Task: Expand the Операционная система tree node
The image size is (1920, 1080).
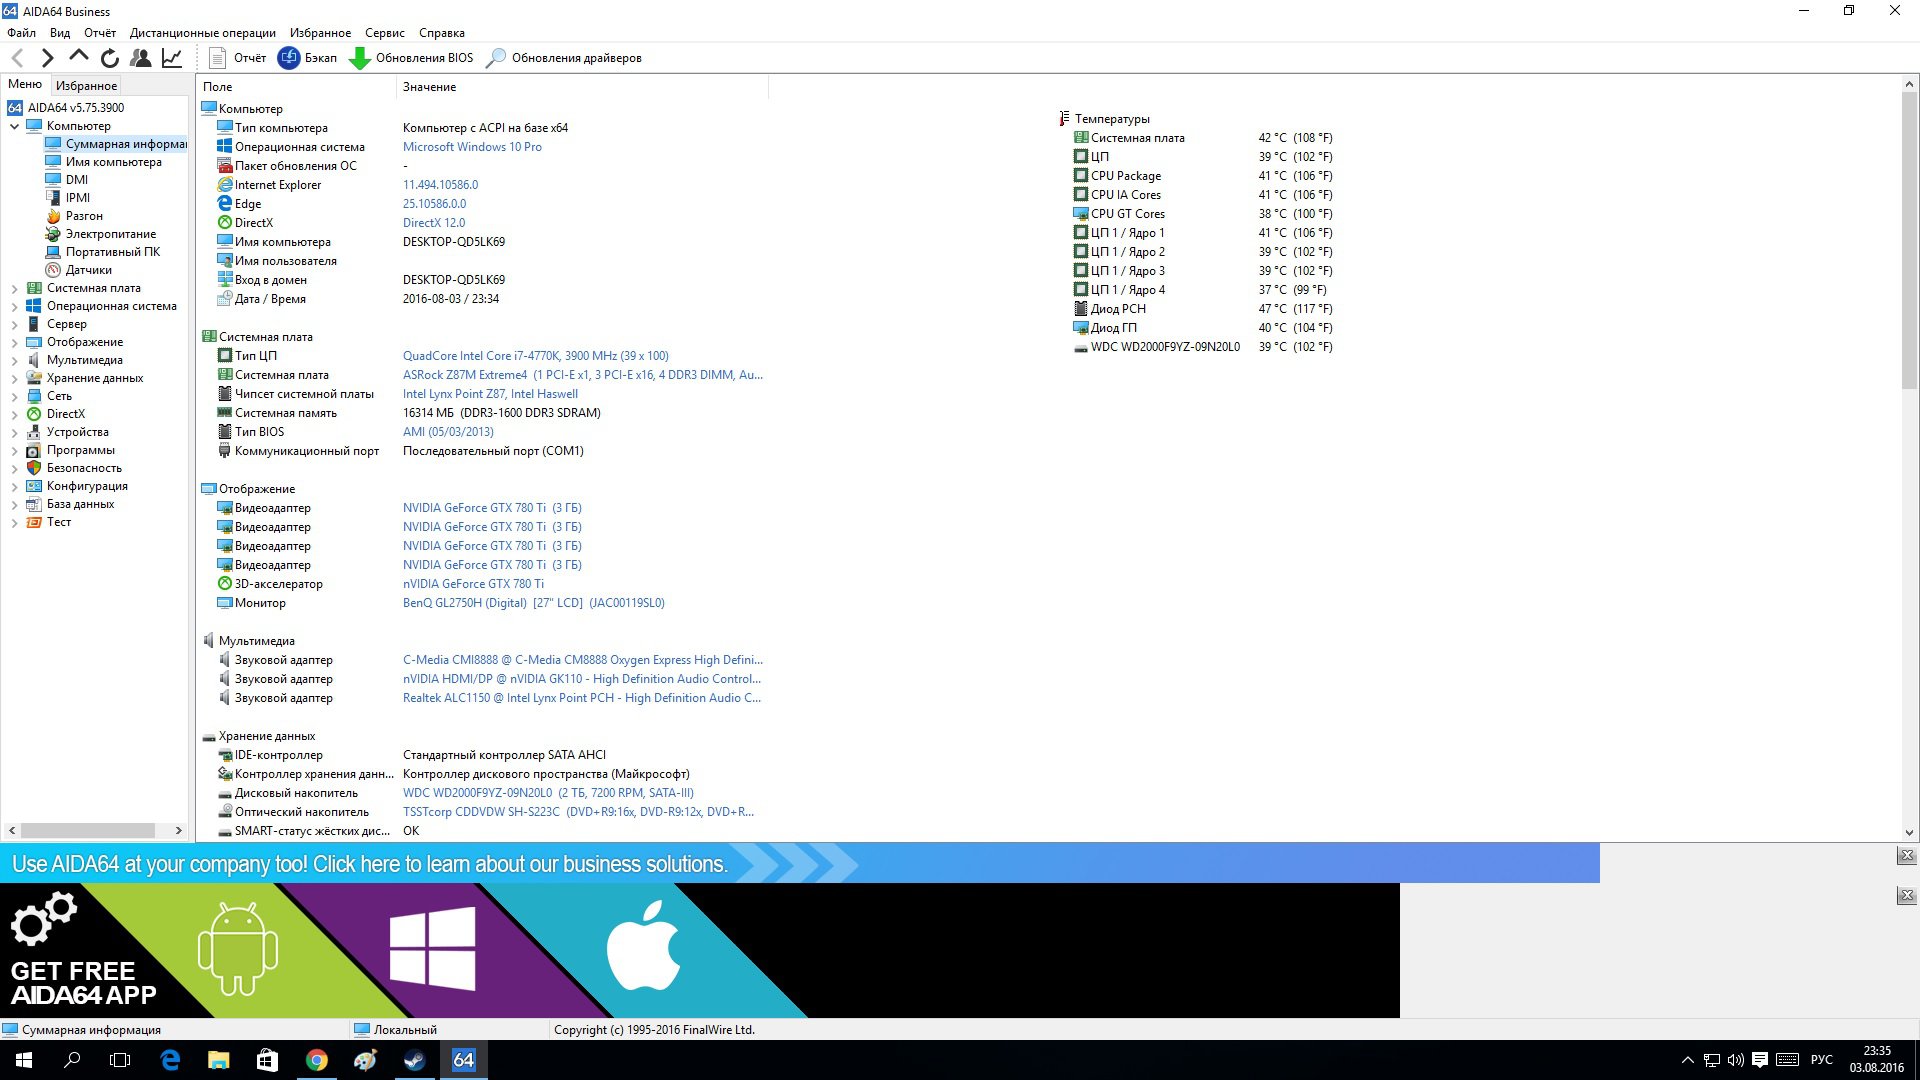Action: 14,306
